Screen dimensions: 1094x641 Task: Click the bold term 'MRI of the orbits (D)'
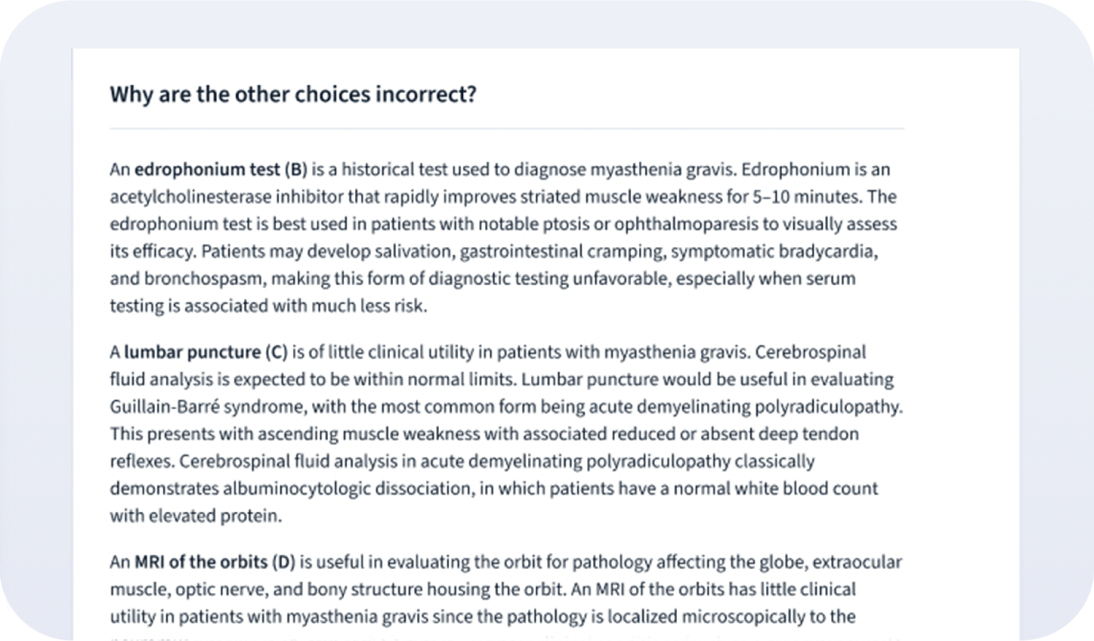coord(214,561)
